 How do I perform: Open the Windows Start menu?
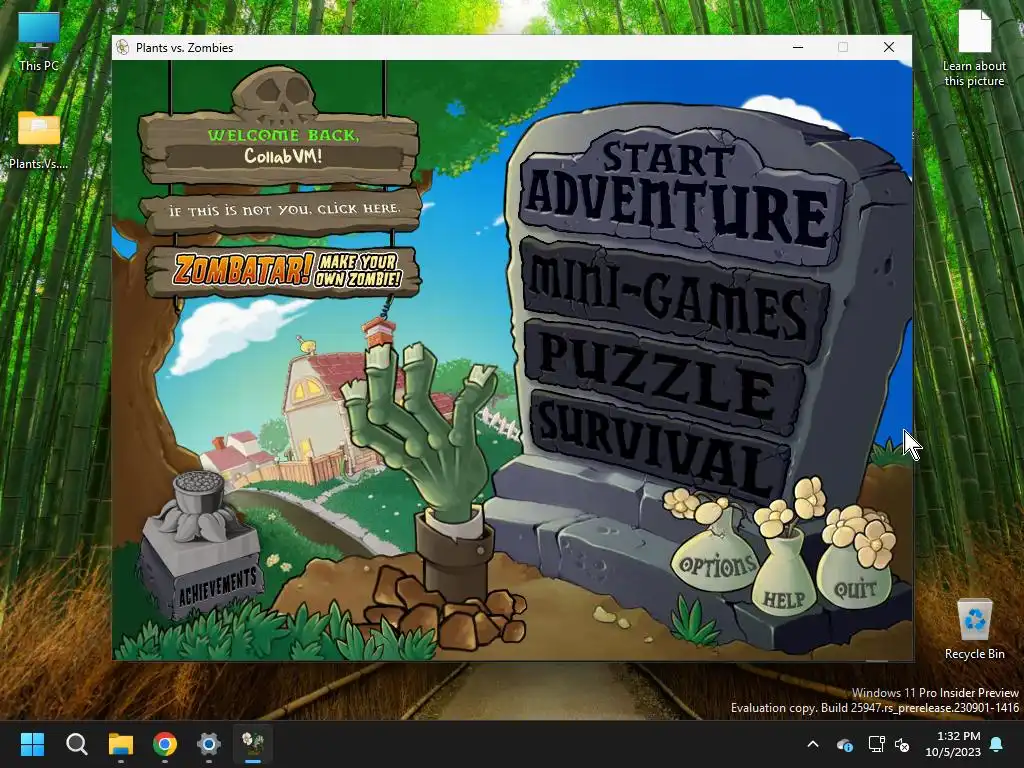33,743
